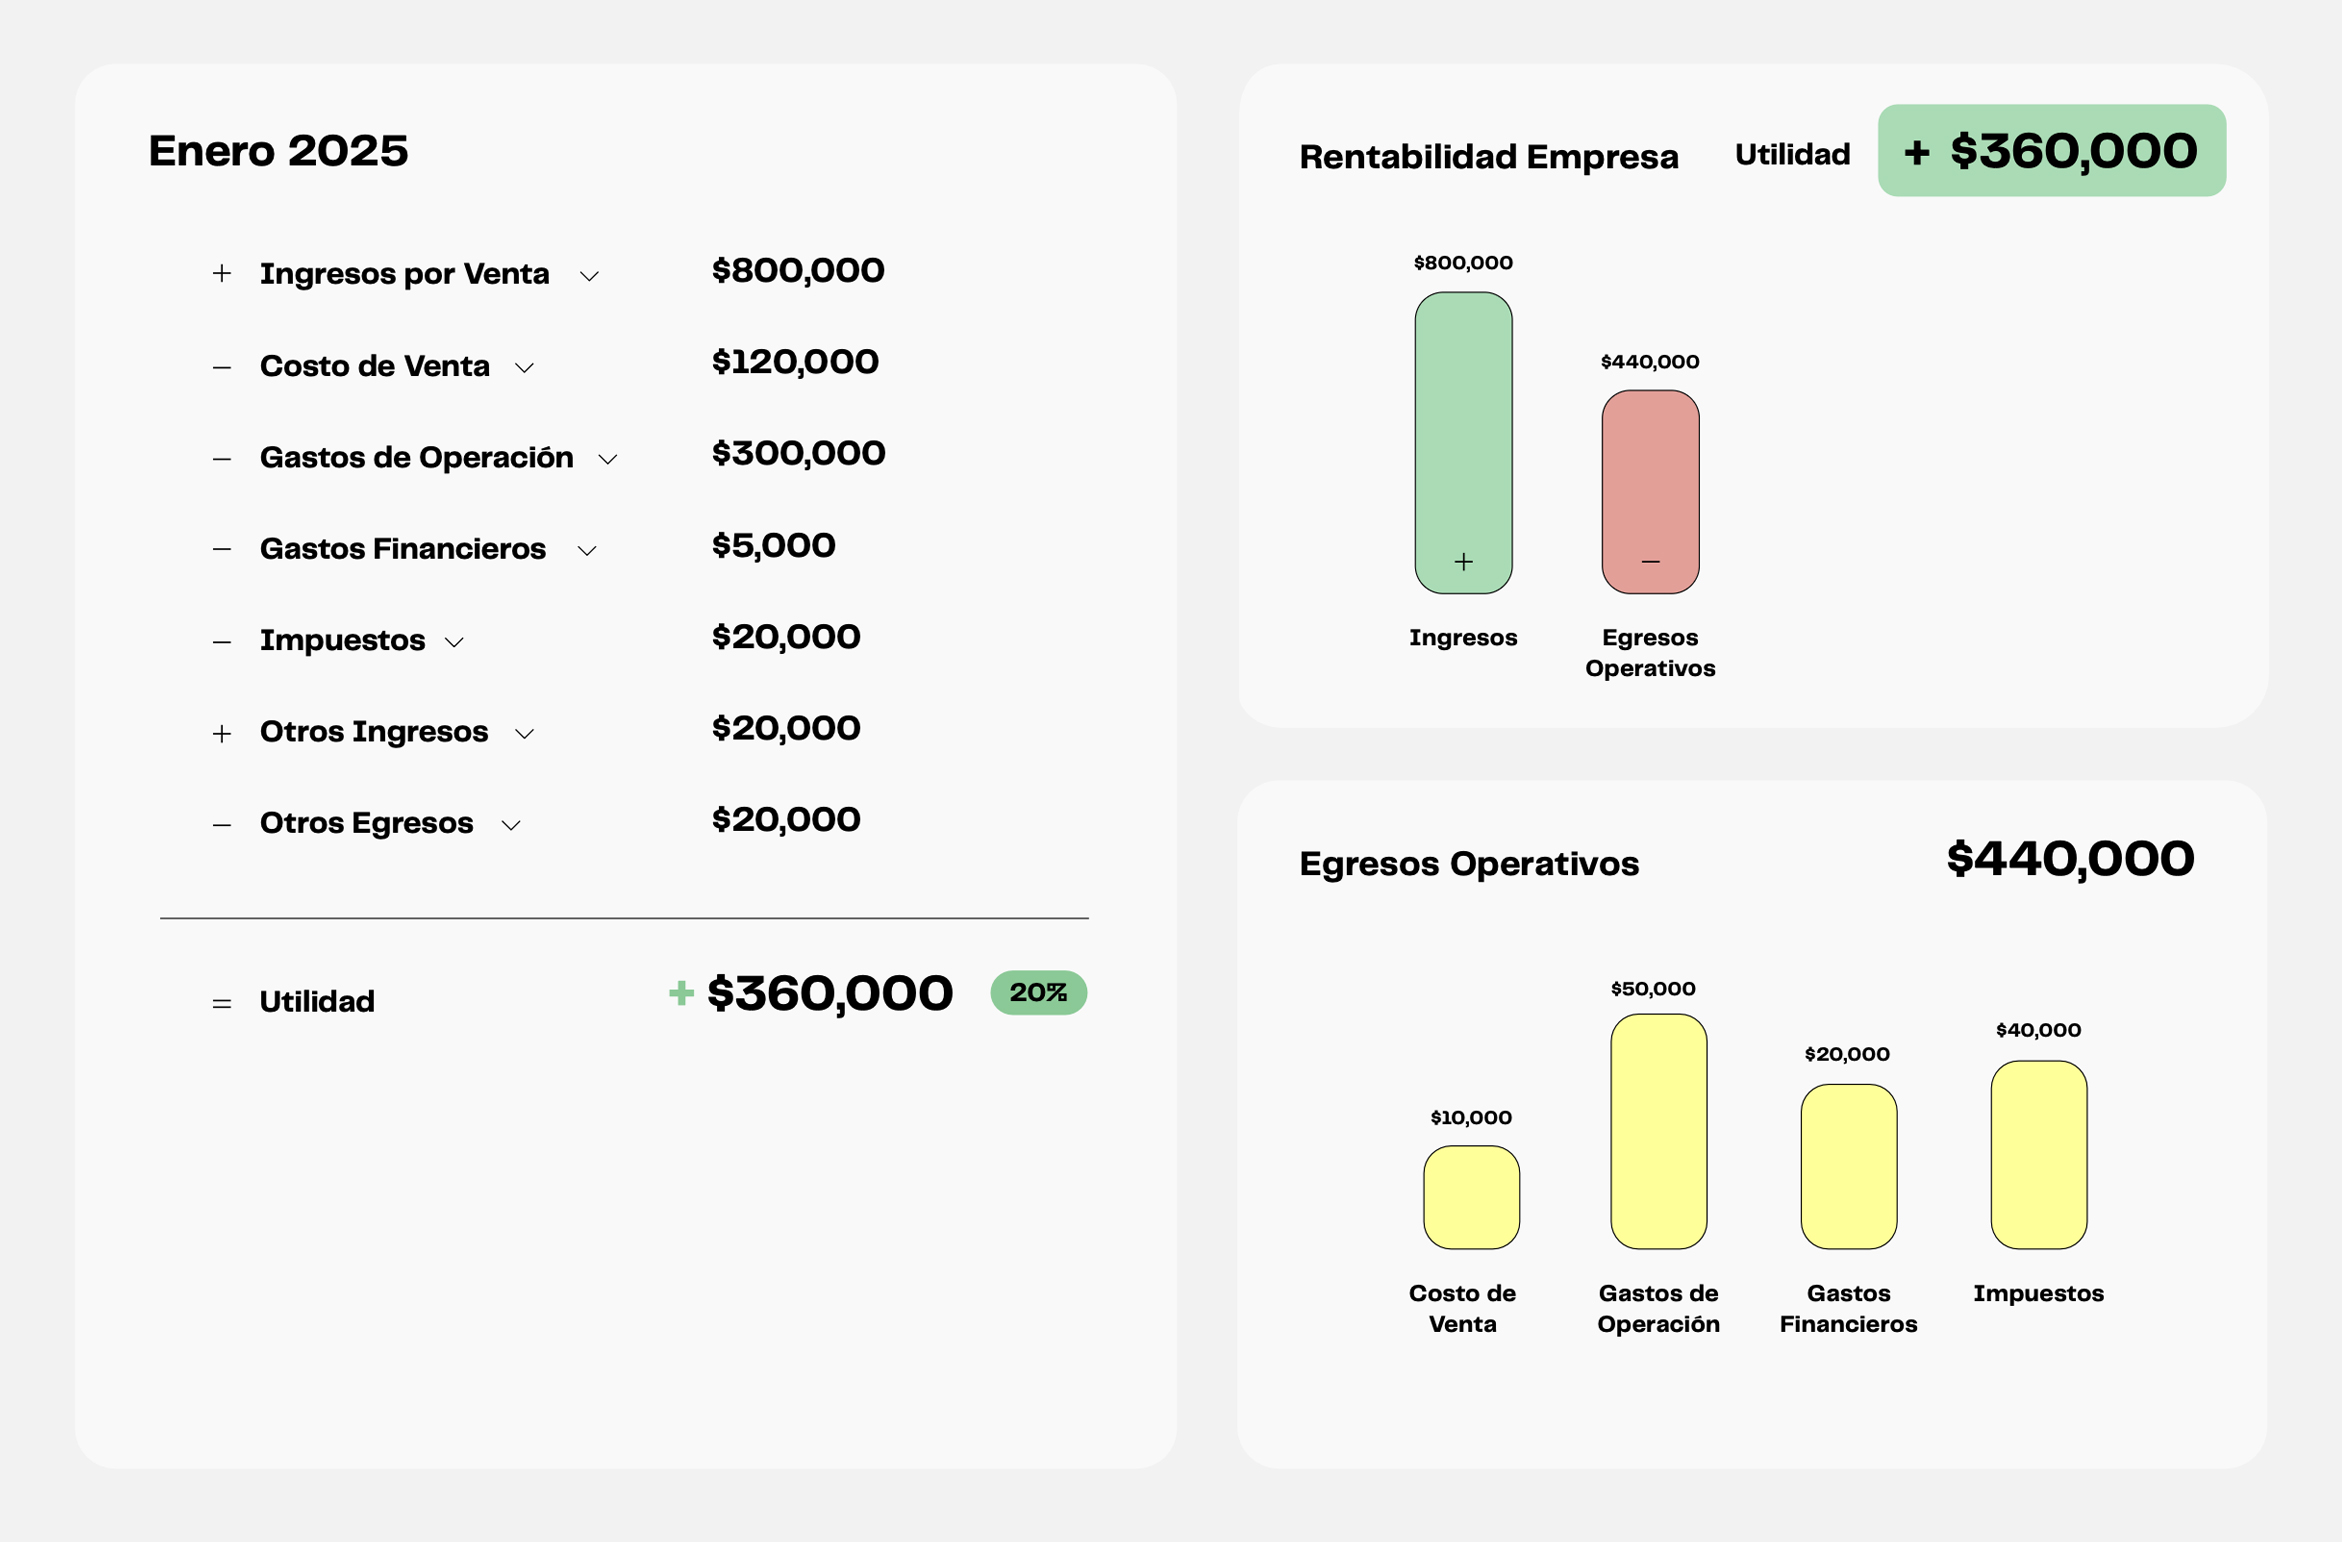Screen dimensions: 2342x1542
Task: Click plus icon beside Otros Ingresos
Action: [222, 734]
